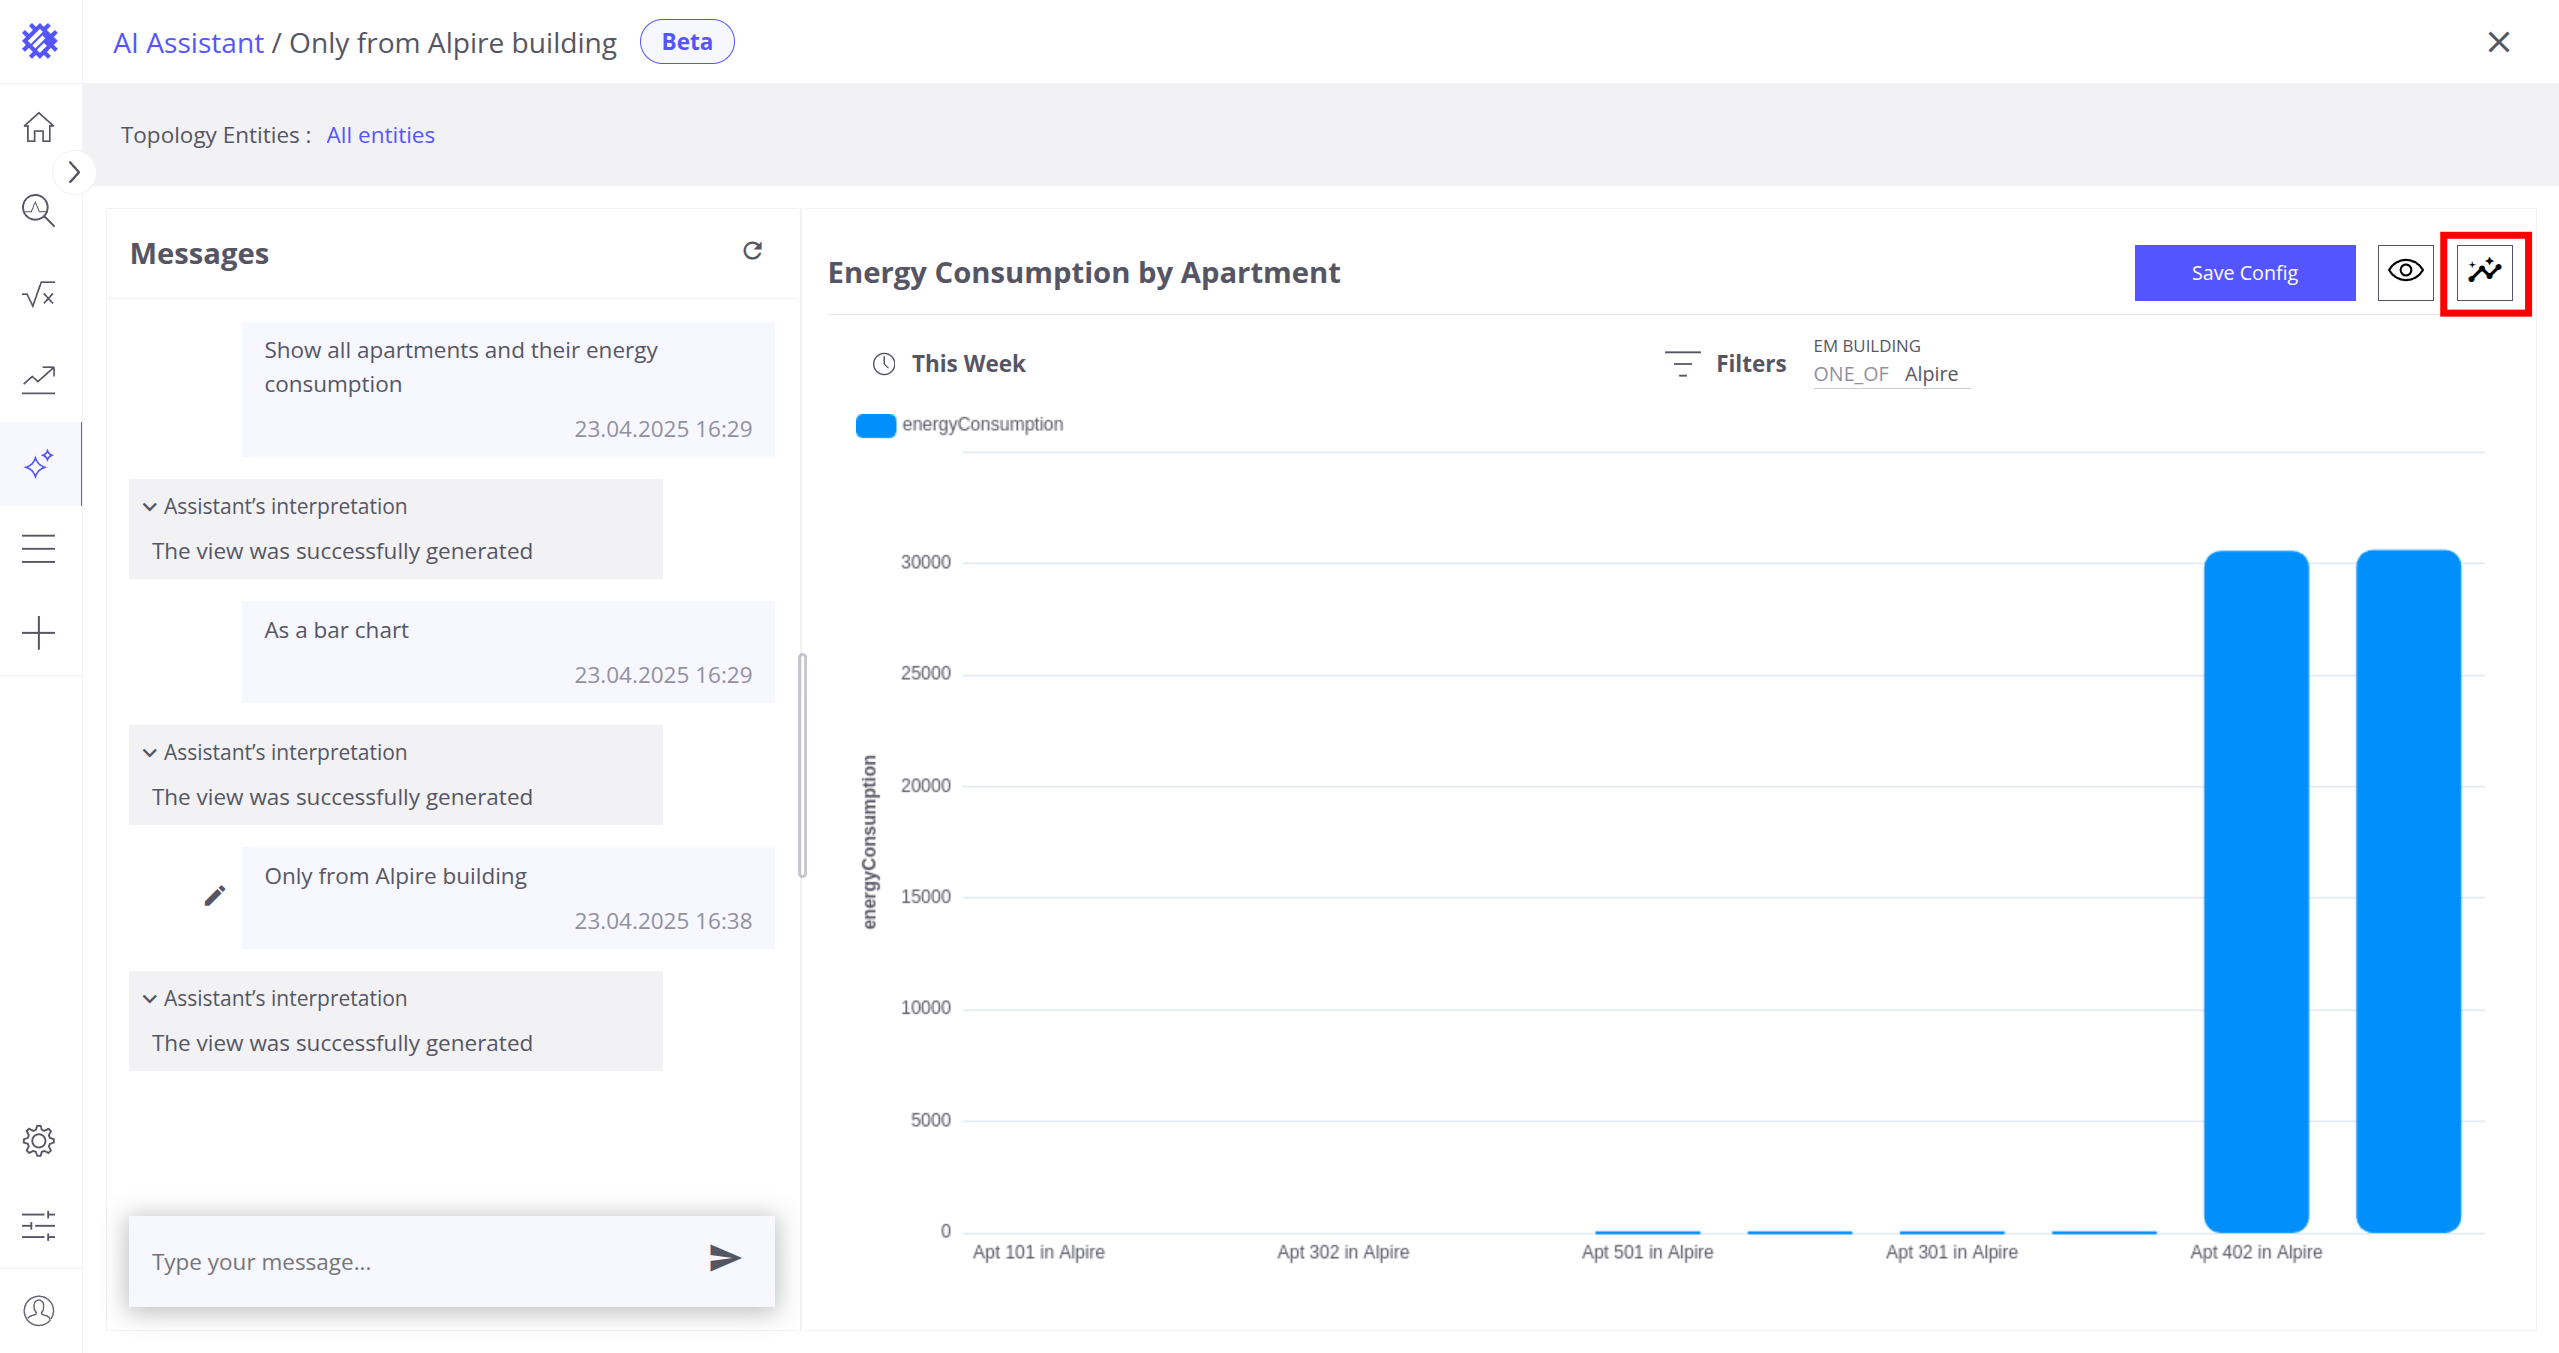Refresh the Messages panel
The height and width of the screenshot is (1353, 2559).
coord(752,251)
